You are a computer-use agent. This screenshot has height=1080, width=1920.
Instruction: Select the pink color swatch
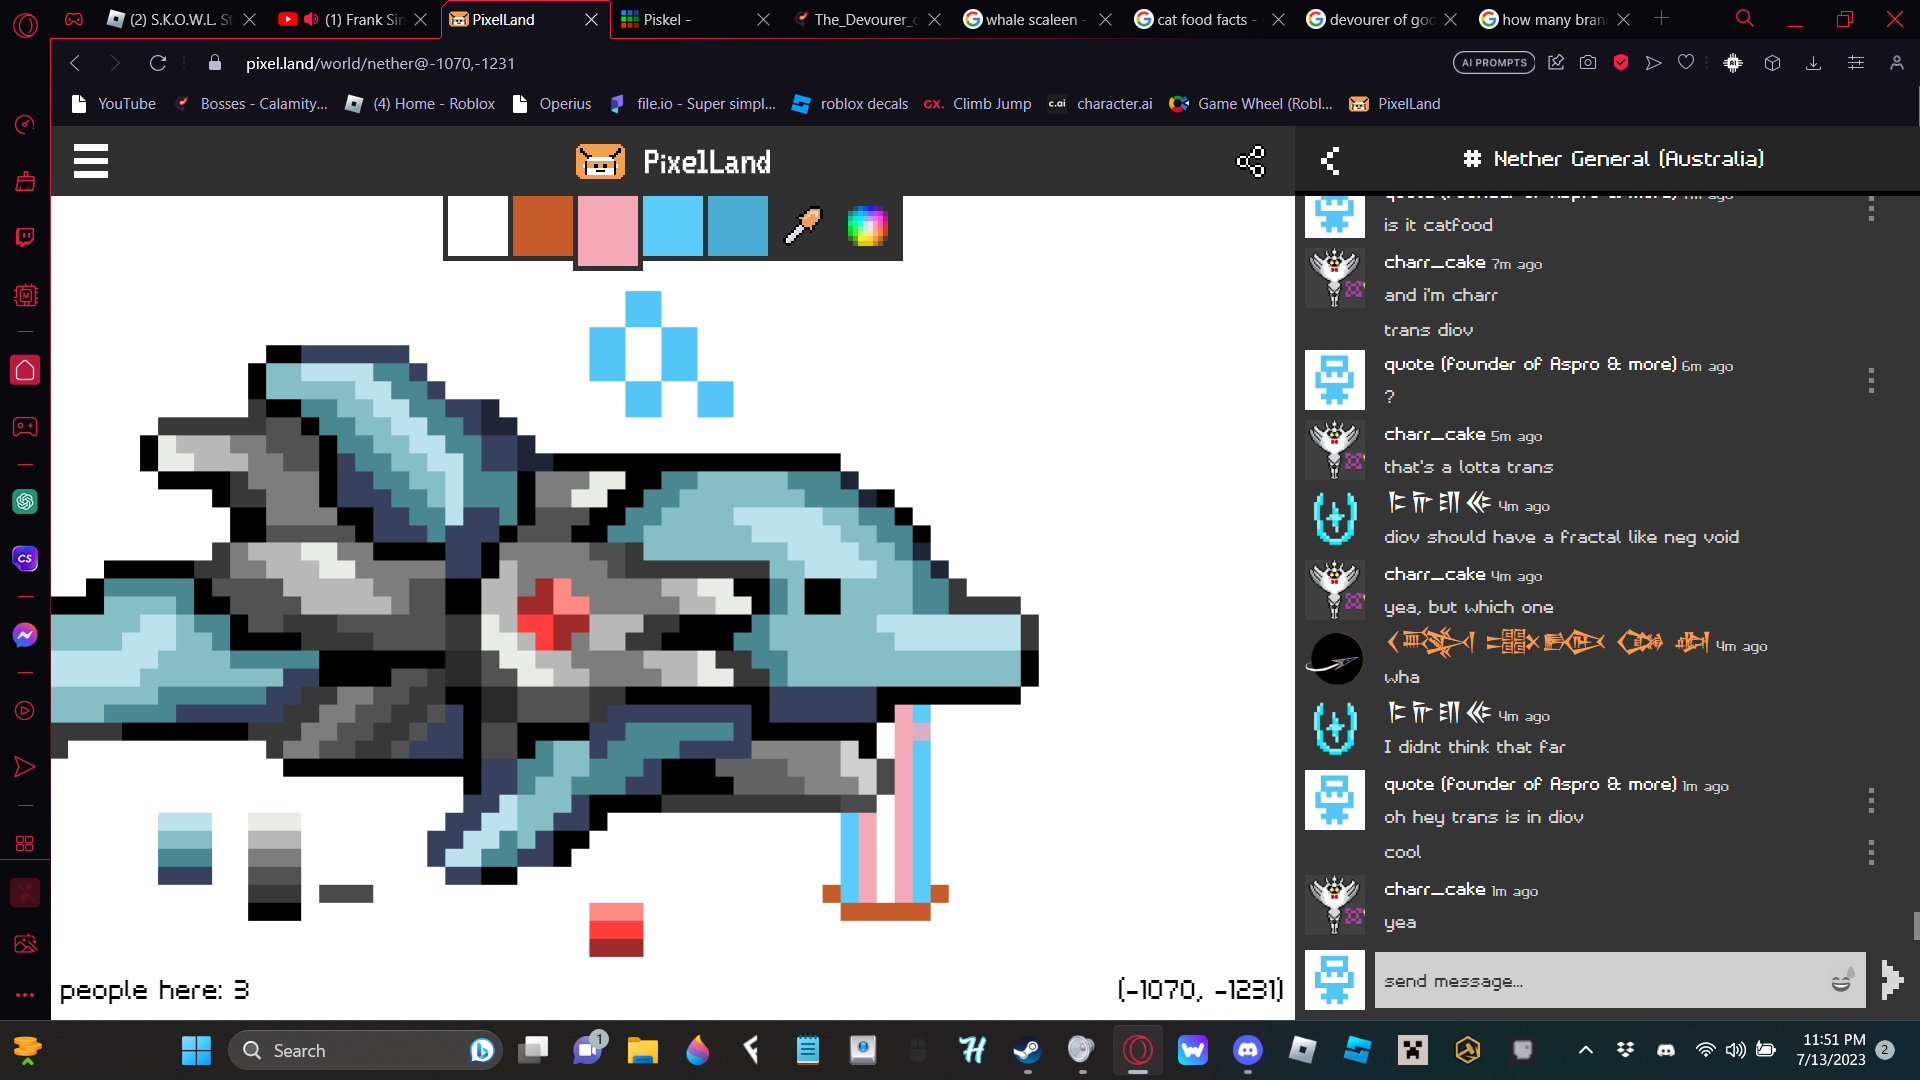(607, 230)
